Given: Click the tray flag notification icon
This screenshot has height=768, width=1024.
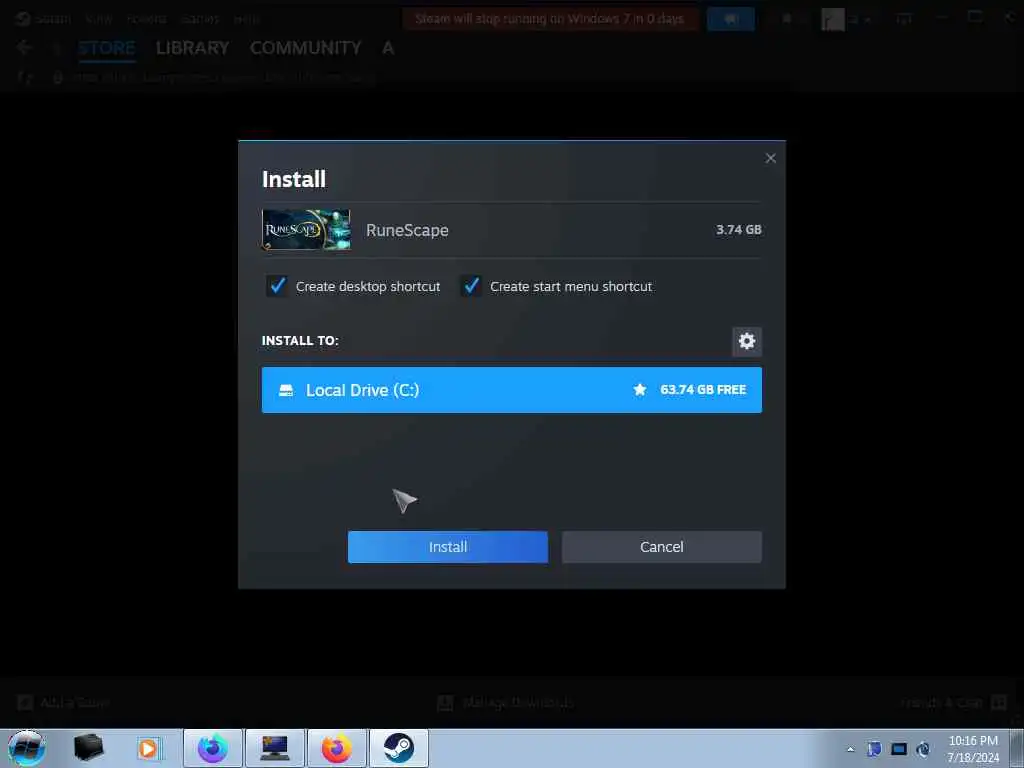Looking at the screenshot, I should [x=874, y=749].
